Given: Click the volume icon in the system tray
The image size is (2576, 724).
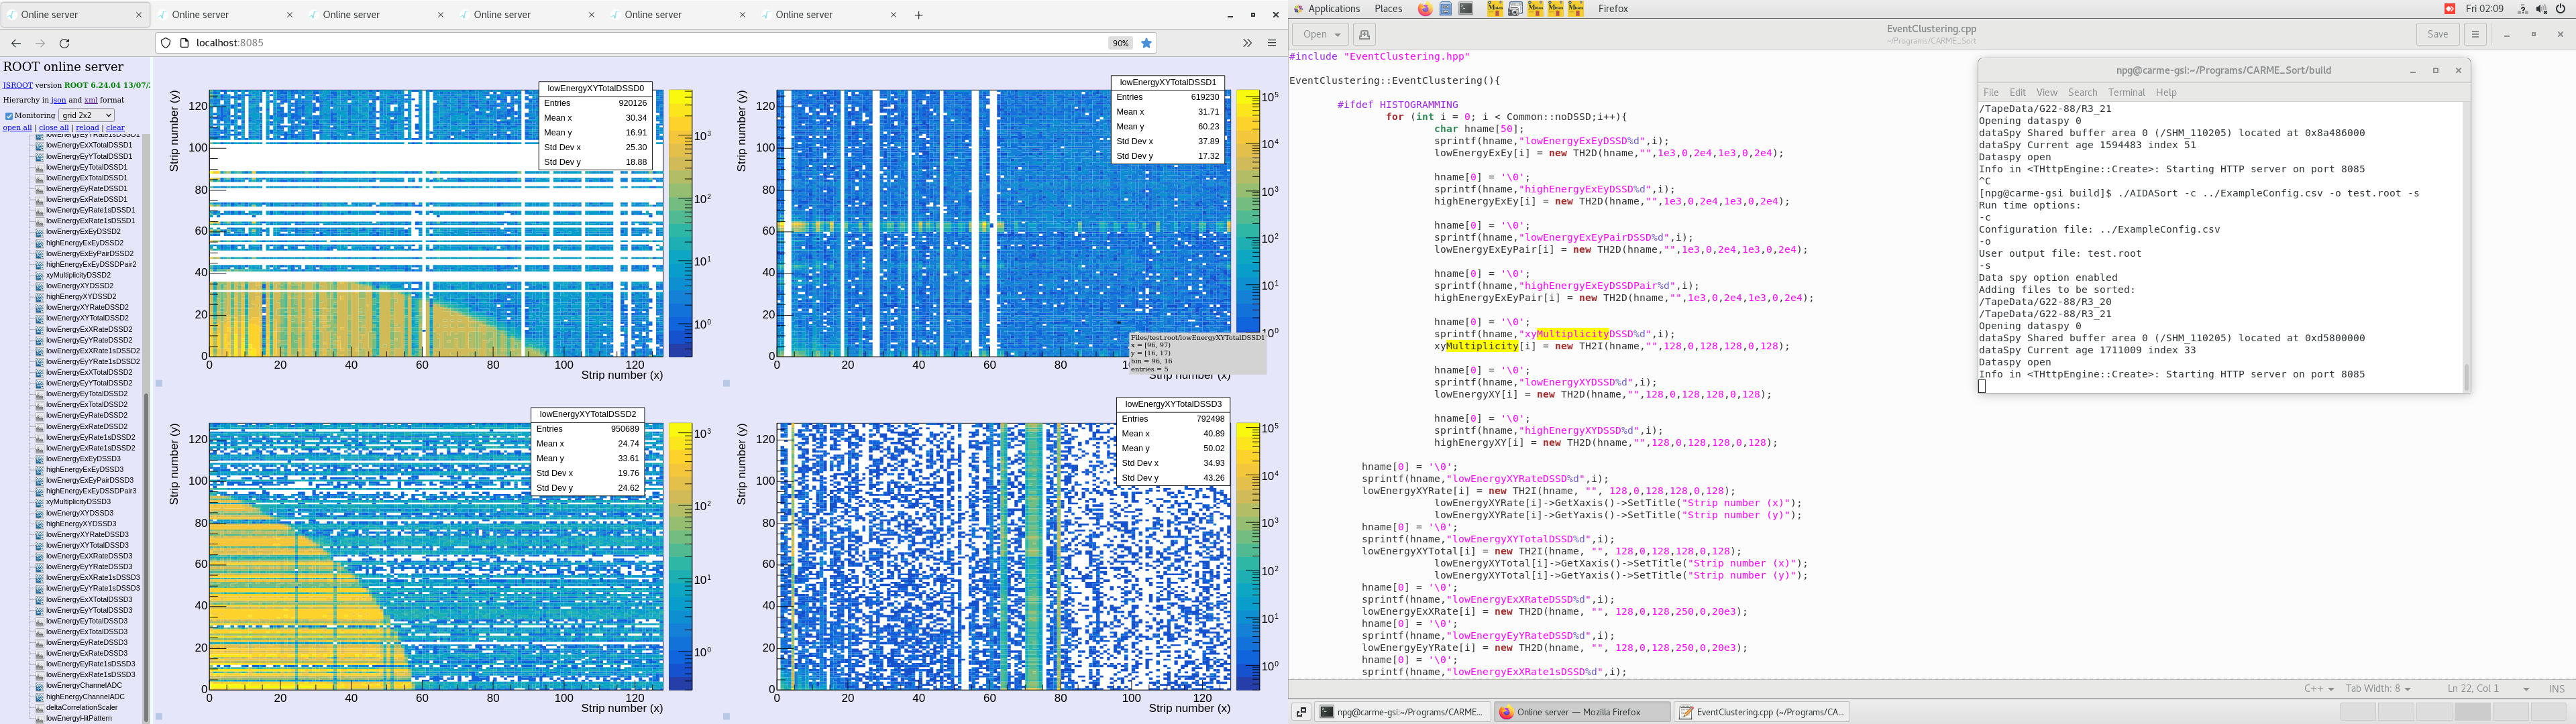Looking at the screenshot, I should click(2539, 9).
